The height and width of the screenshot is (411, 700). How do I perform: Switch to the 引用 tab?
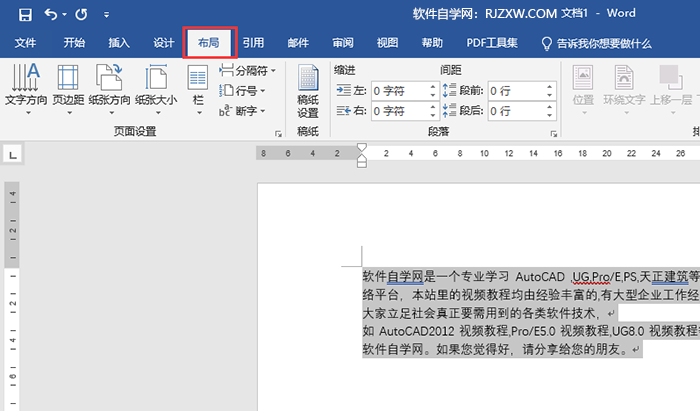(253, 43)
